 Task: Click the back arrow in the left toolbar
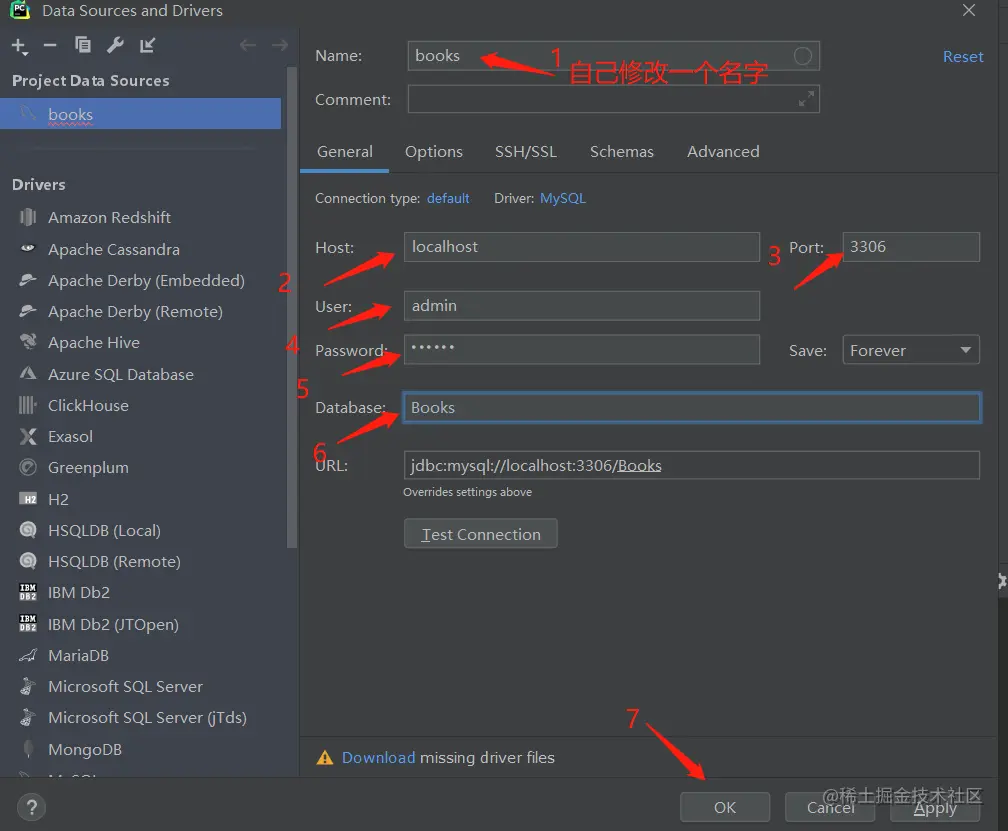[x=248, y=45]
